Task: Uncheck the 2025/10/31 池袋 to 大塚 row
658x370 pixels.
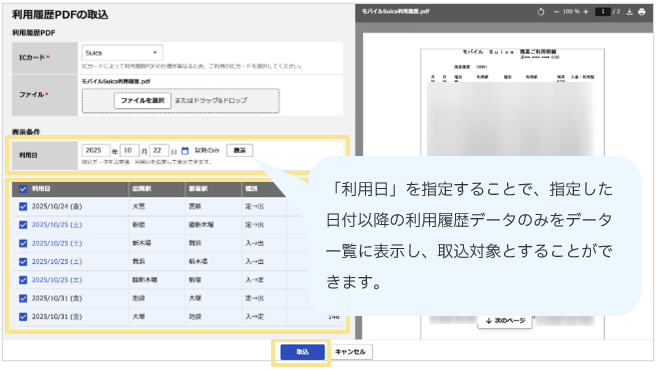Action: point(23,298)
